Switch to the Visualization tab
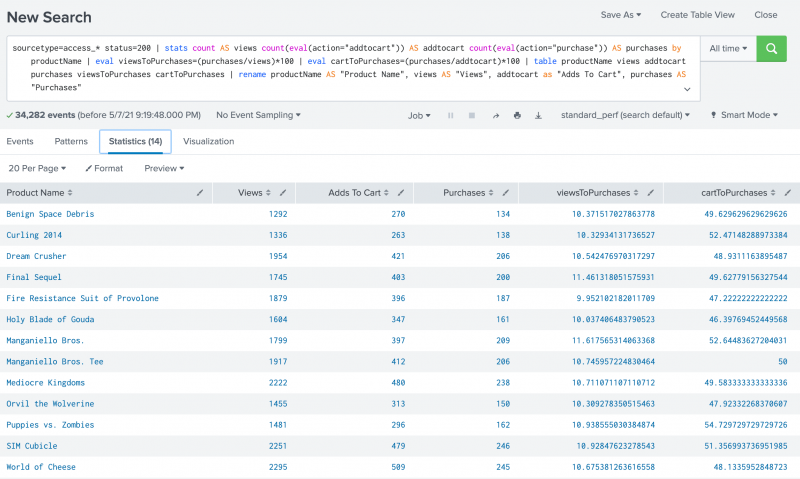Image resolution: width=800 pixels, height=479 pixels. coord(209,141)
